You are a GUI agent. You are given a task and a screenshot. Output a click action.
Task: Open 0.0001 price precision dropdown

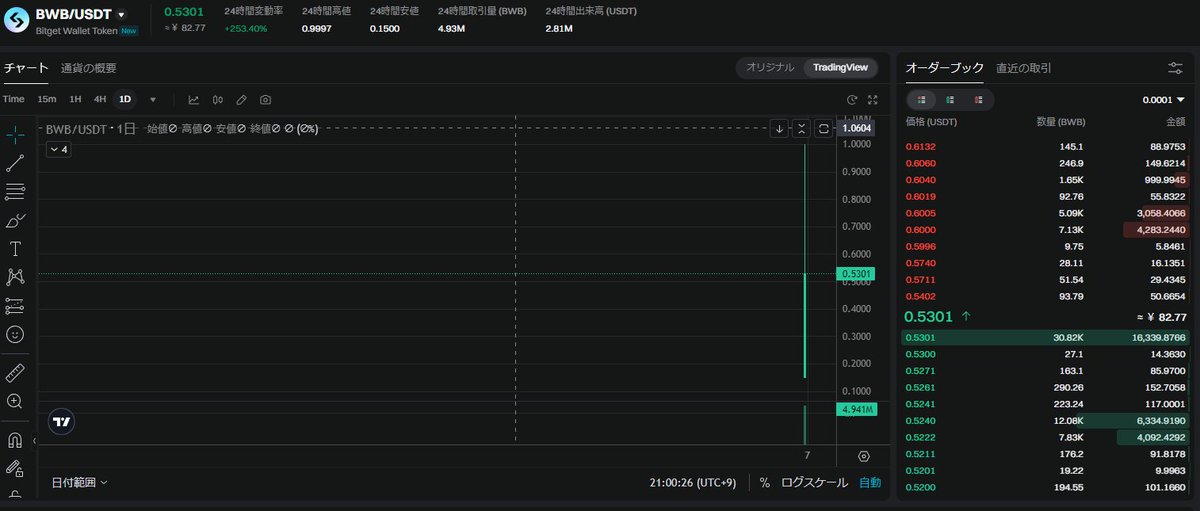point(1164,100)
